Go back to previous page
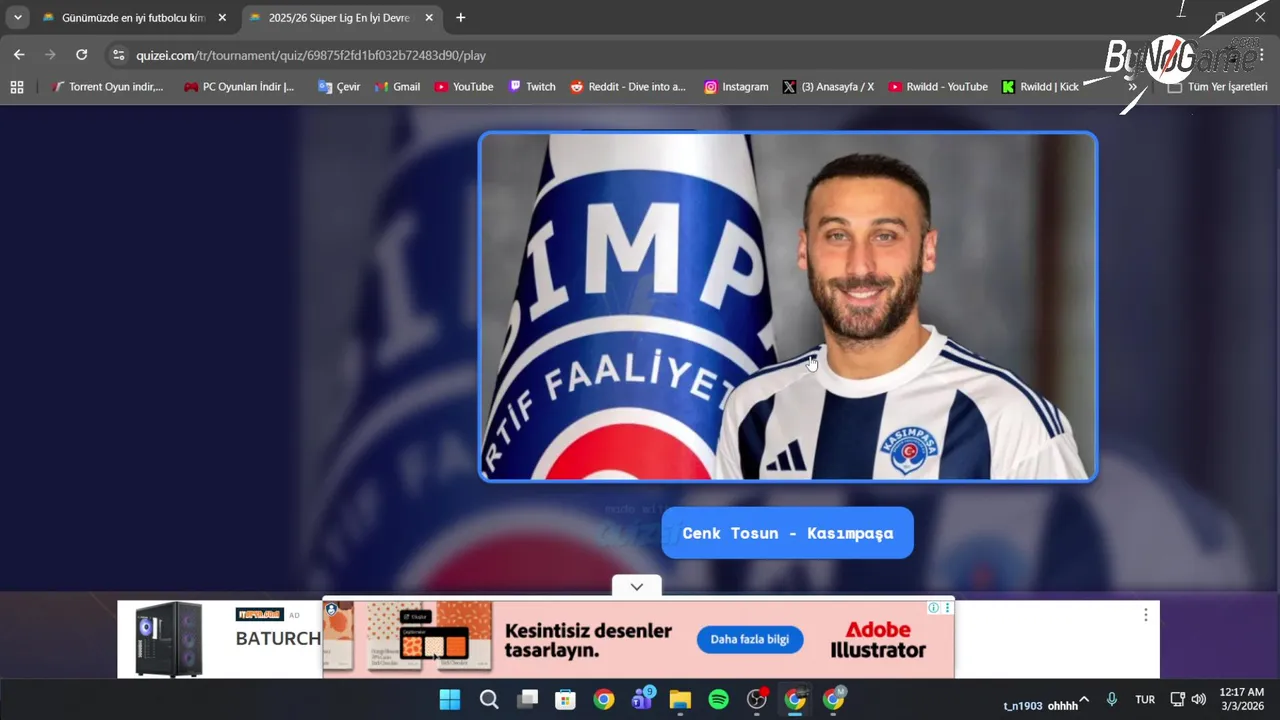The image size is (1280, 720). [x=19, y=55]
